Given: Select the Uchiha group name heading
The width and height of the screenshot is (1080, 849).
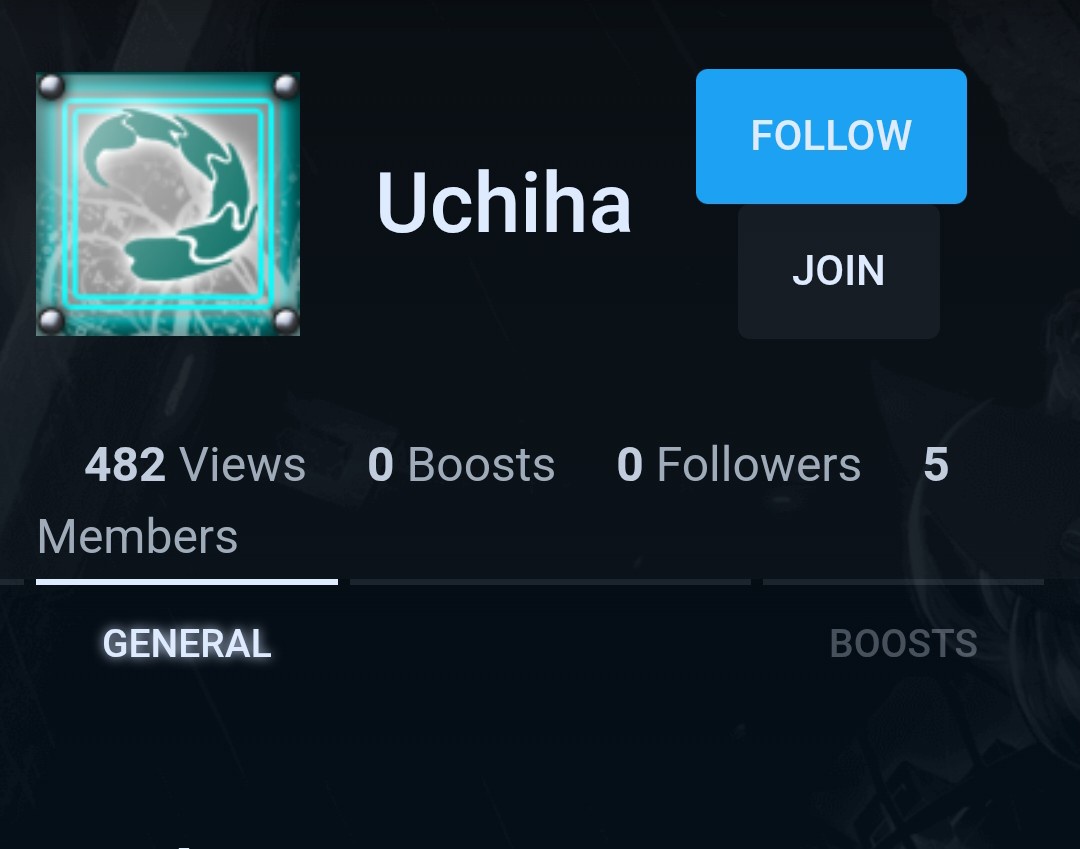Looking at the screenshot, I should coord(503,203).
